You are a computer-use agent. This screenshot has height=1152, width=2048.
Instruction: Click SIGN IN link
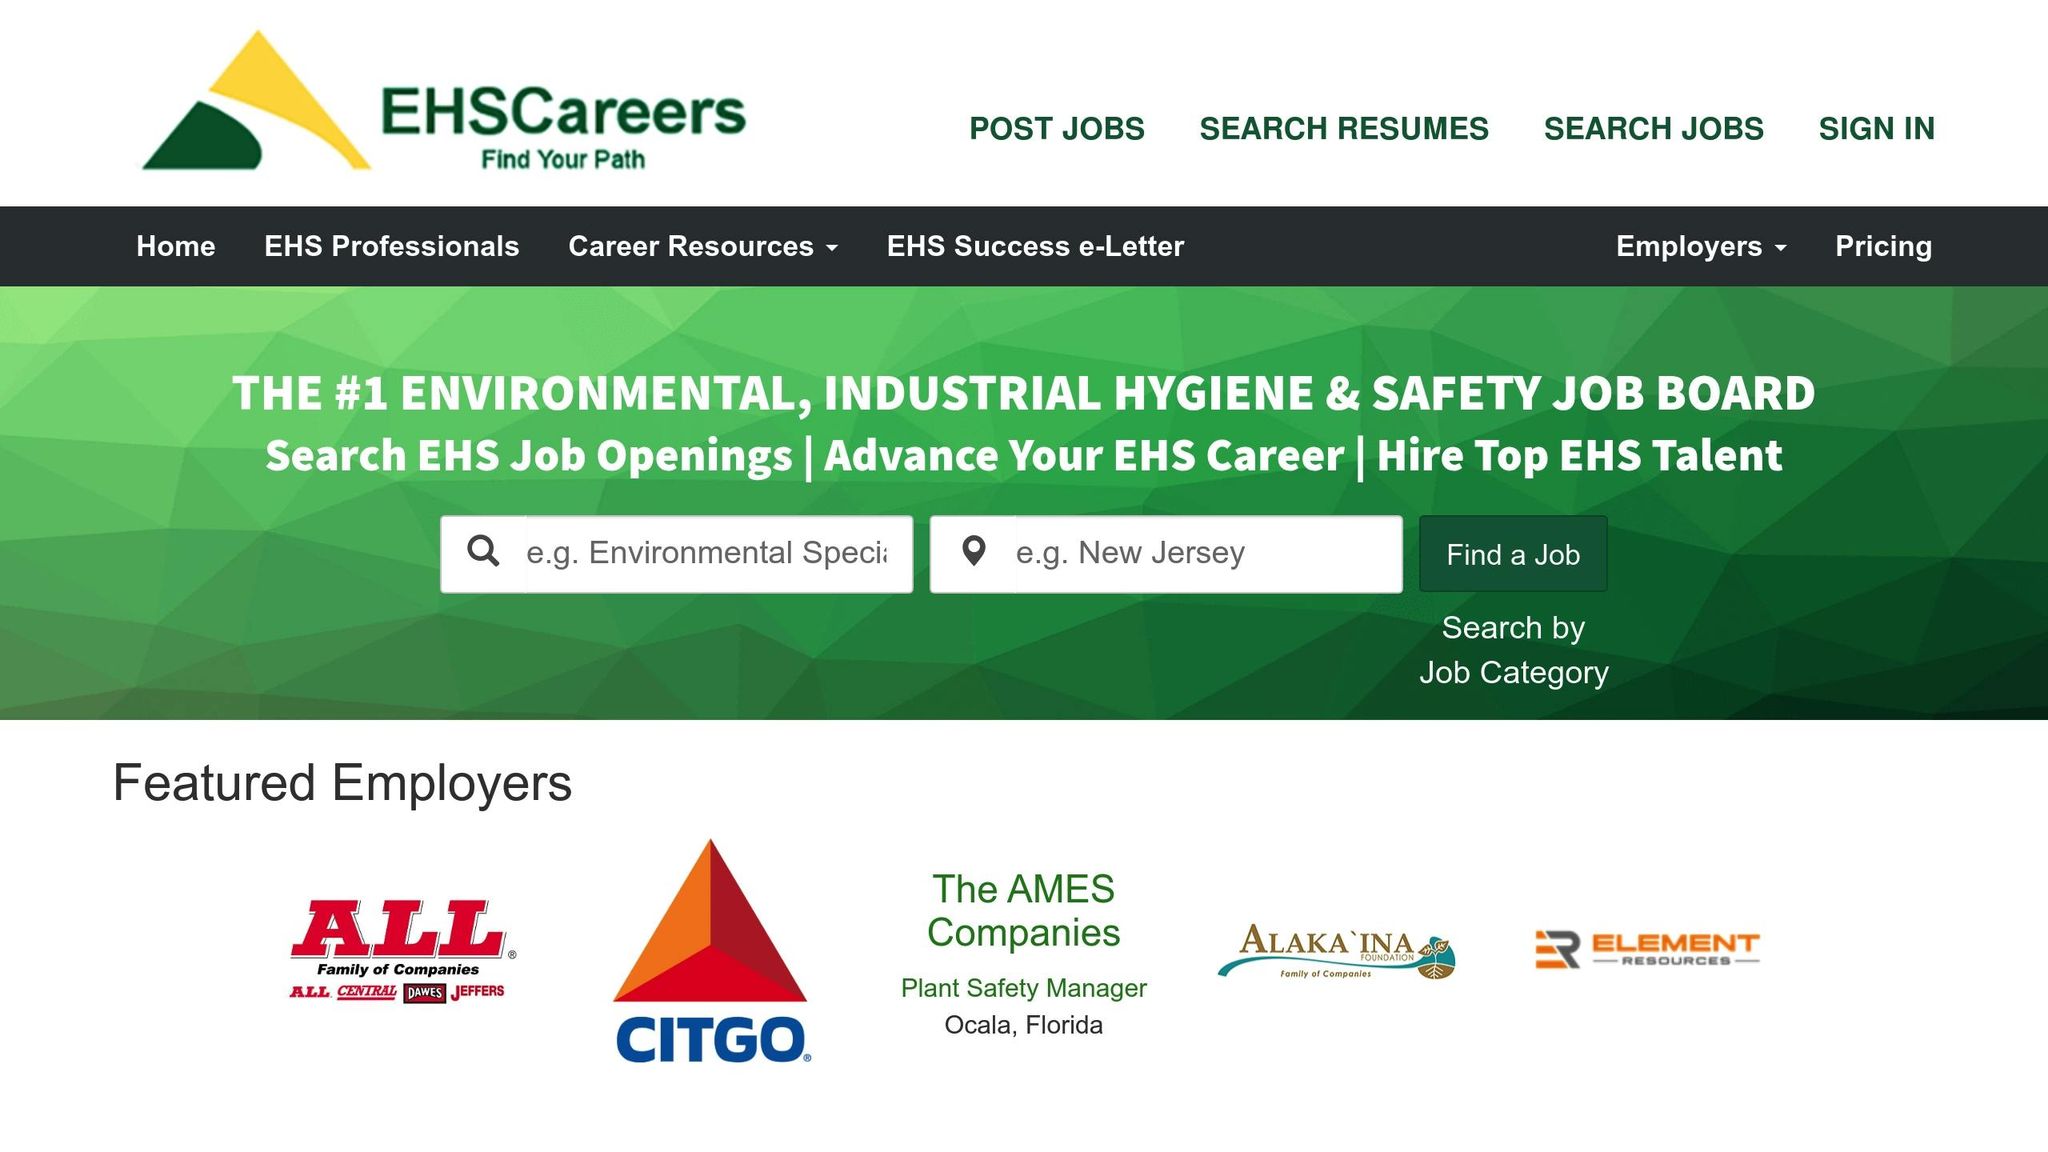point(1877,129)
